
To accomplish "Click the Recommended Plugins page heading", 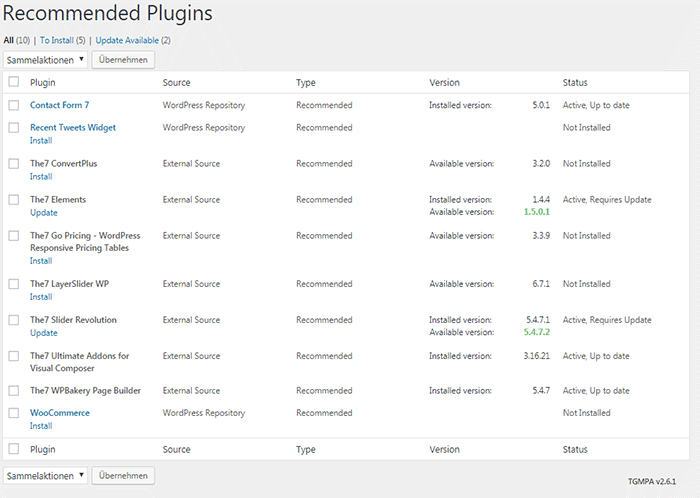I will point(108,13).
